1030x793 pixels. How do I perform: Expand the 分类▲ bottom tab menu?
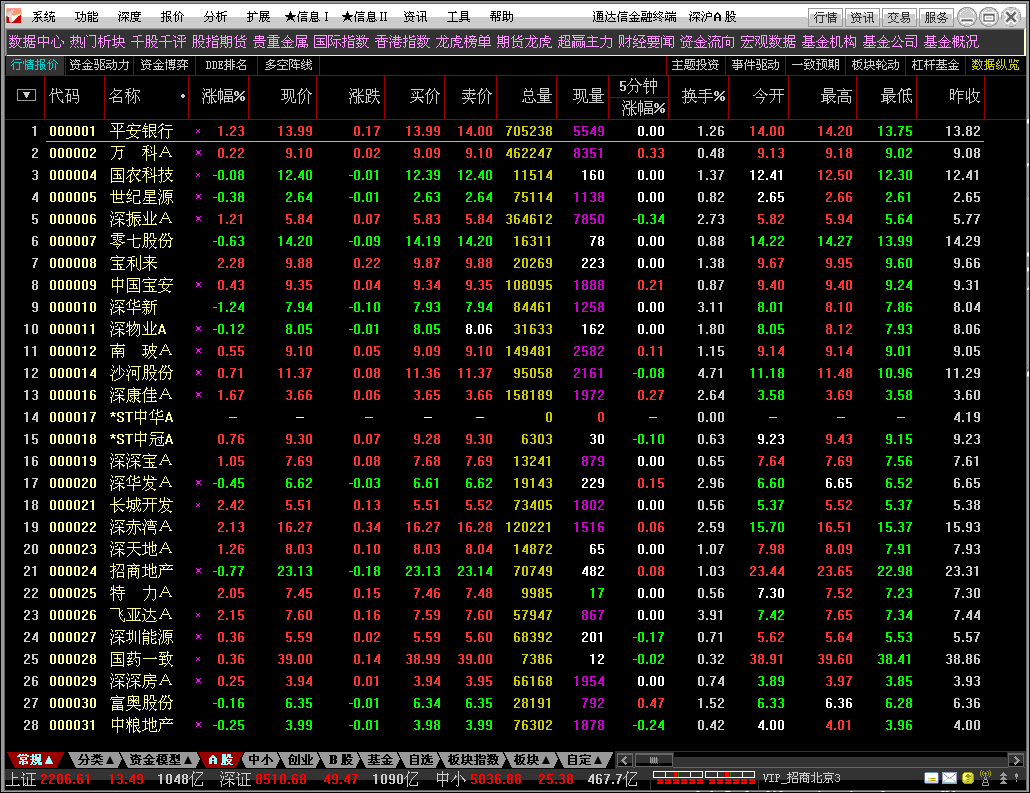pos(95,760)
